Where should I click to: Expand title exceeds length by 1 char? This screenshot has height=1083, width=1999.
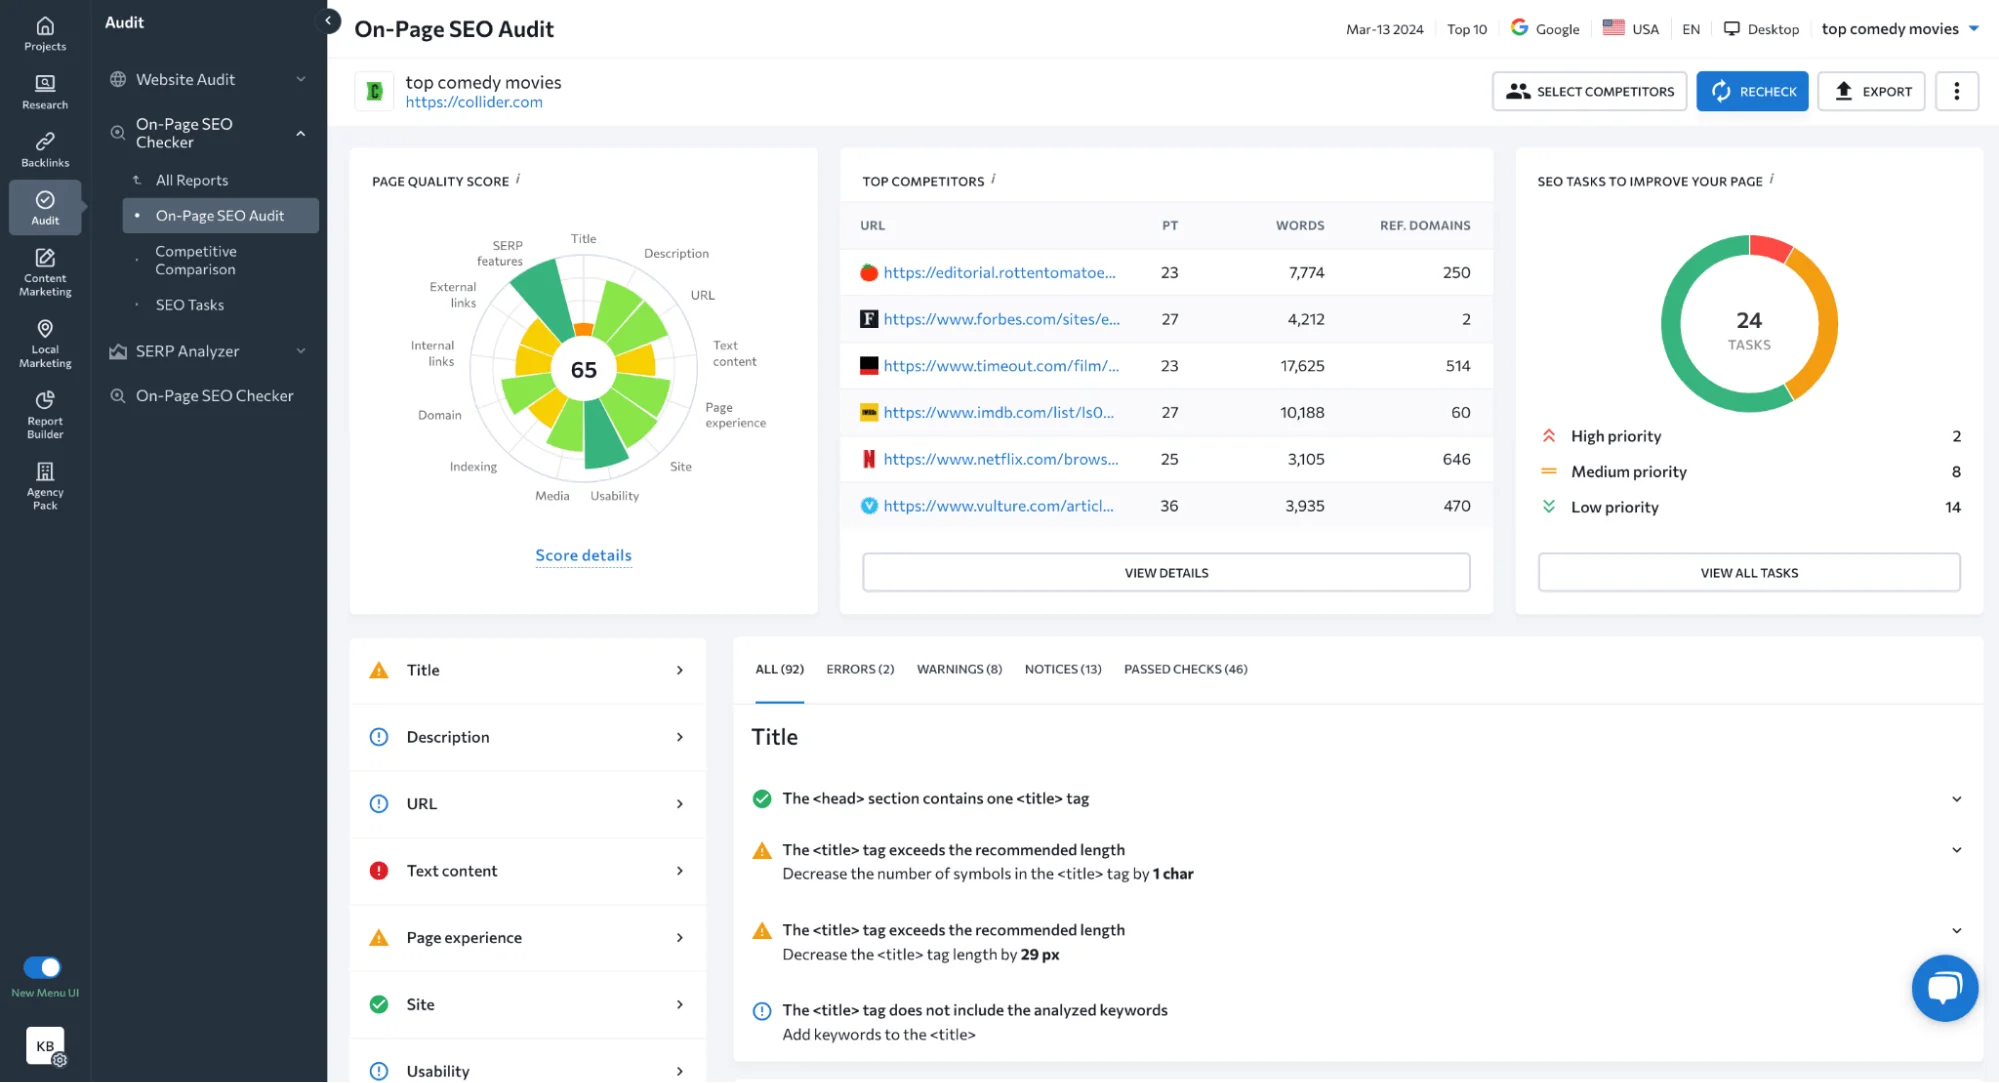click(1956, 850)
